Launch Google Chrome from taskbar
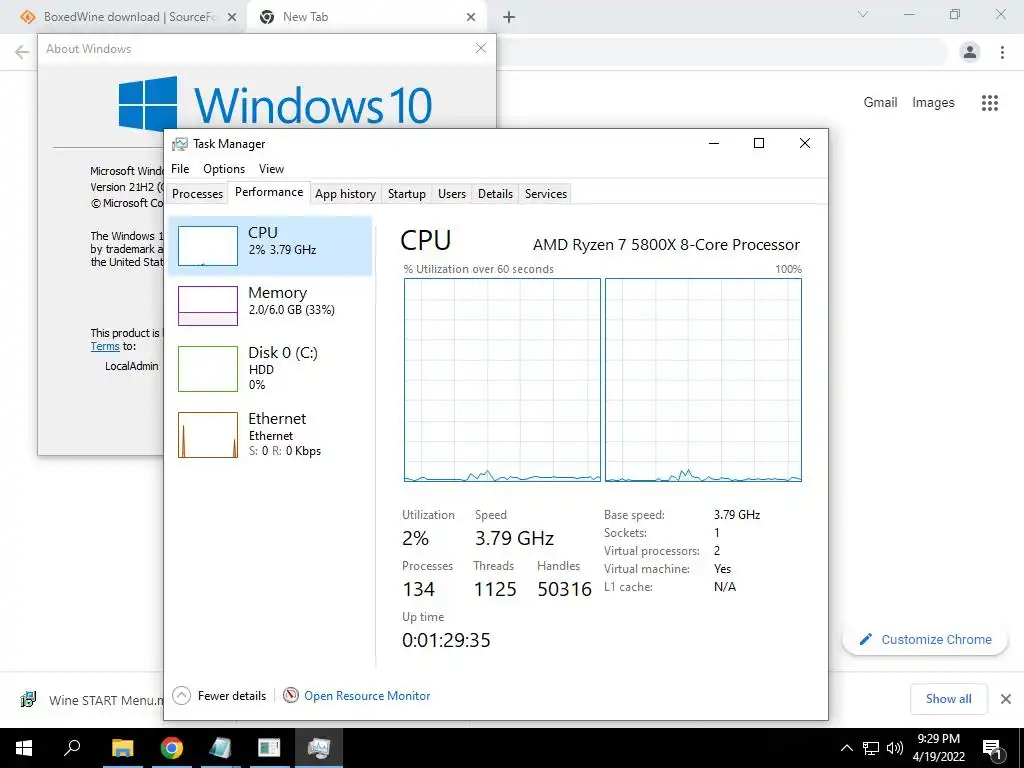The image size is (1024, 768). click(172, 748)
